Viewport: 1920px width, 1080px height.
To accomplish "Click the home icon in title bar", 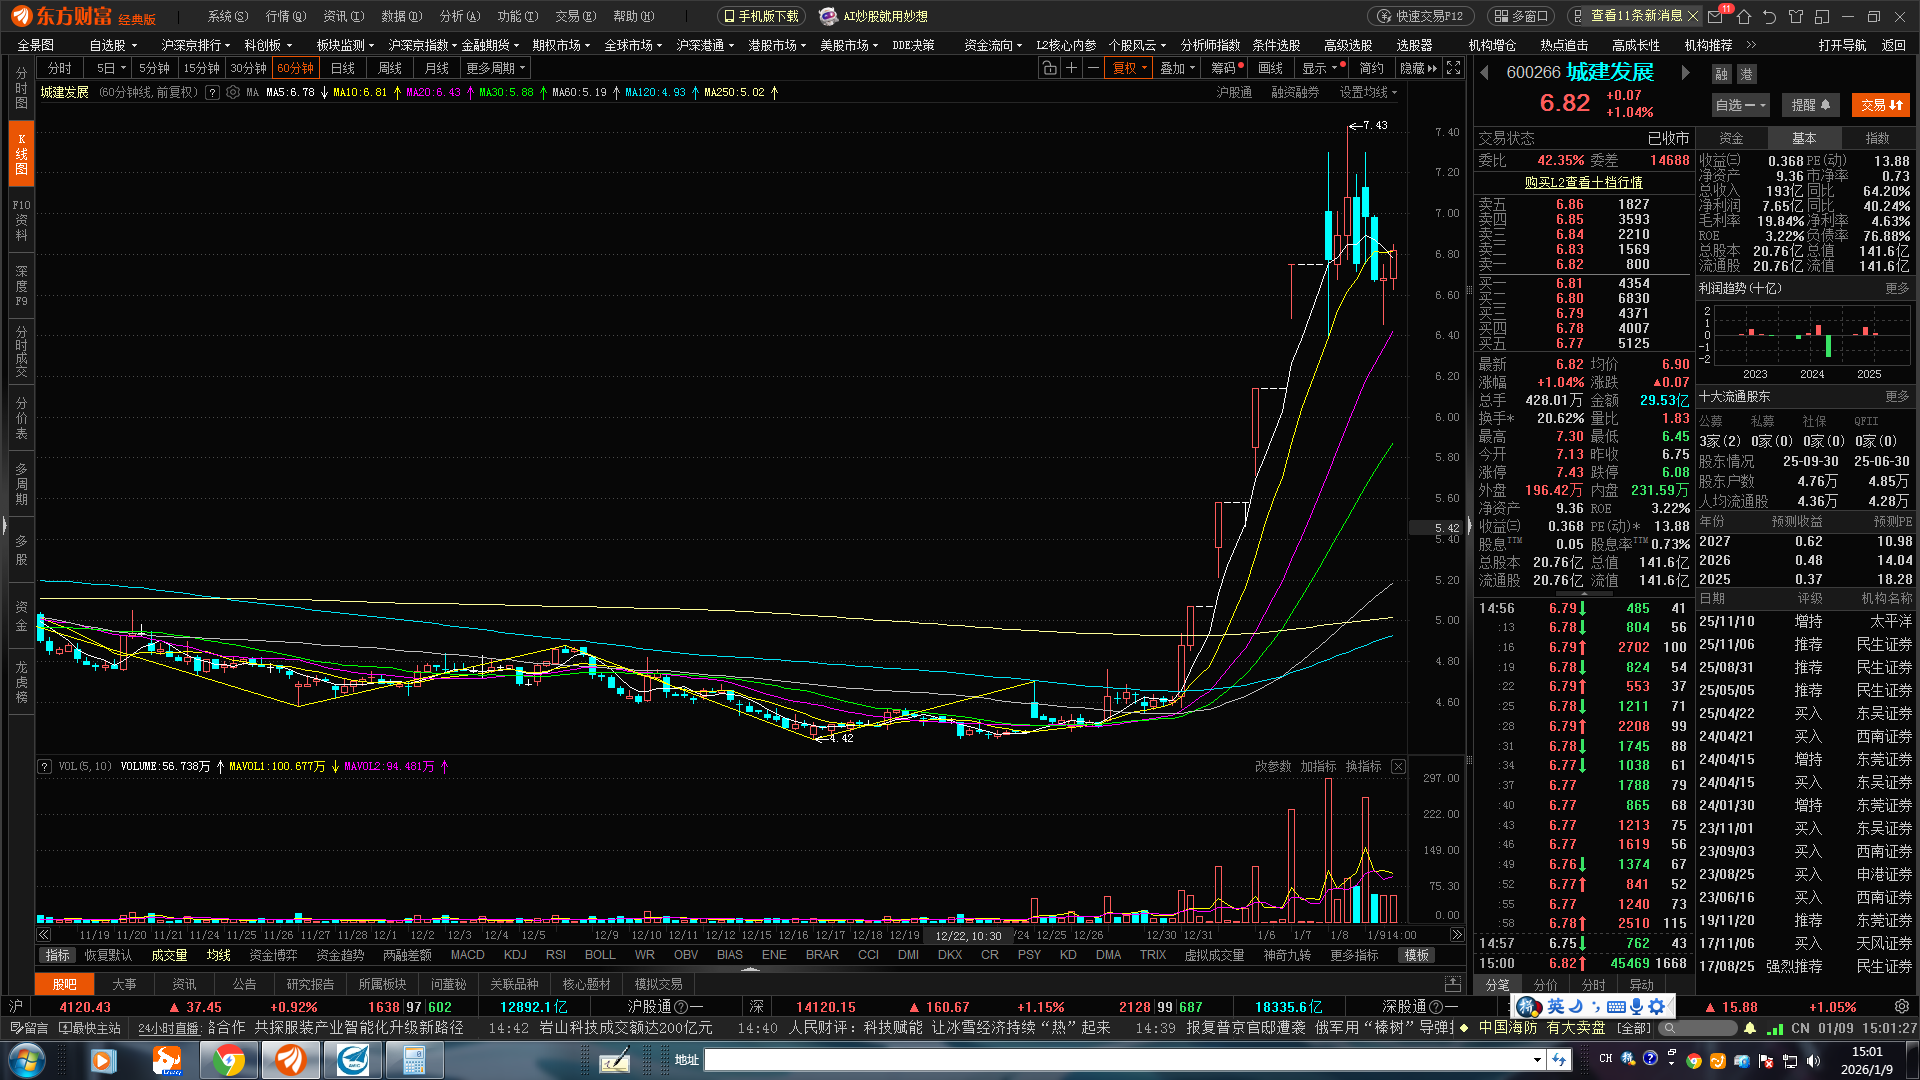I will click(x=1744, y=16).
